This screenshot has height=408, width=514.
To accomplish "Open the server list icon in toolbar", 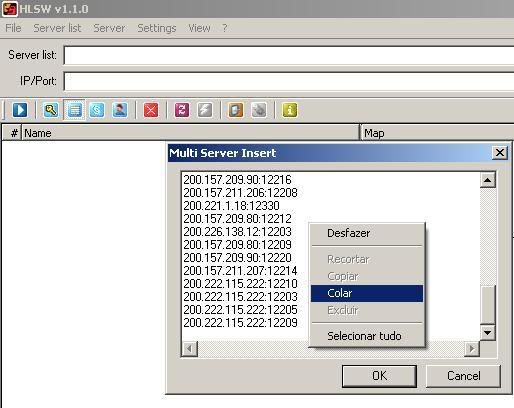I will [x=74, y=110].
